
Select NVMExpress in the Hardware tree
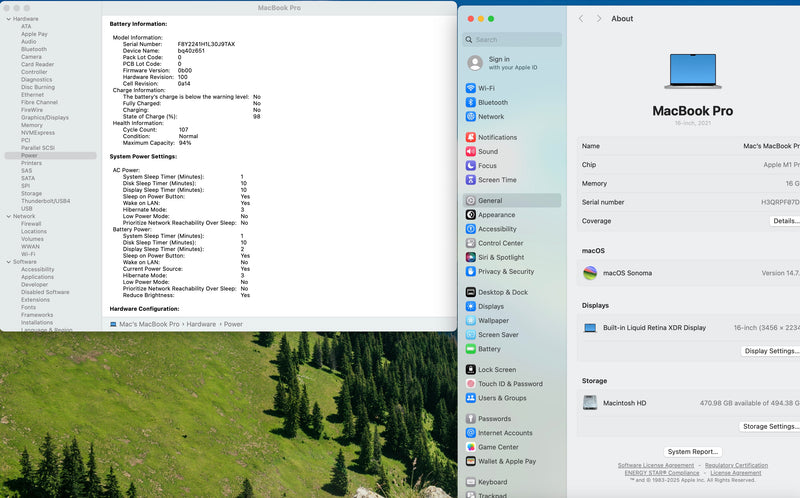coord(38,133)
